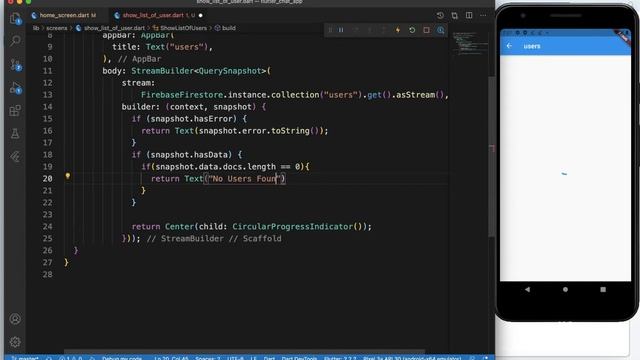
Task: Close the unsaved show_list_of_user.dart tab dot
Action: coord(200,16)
